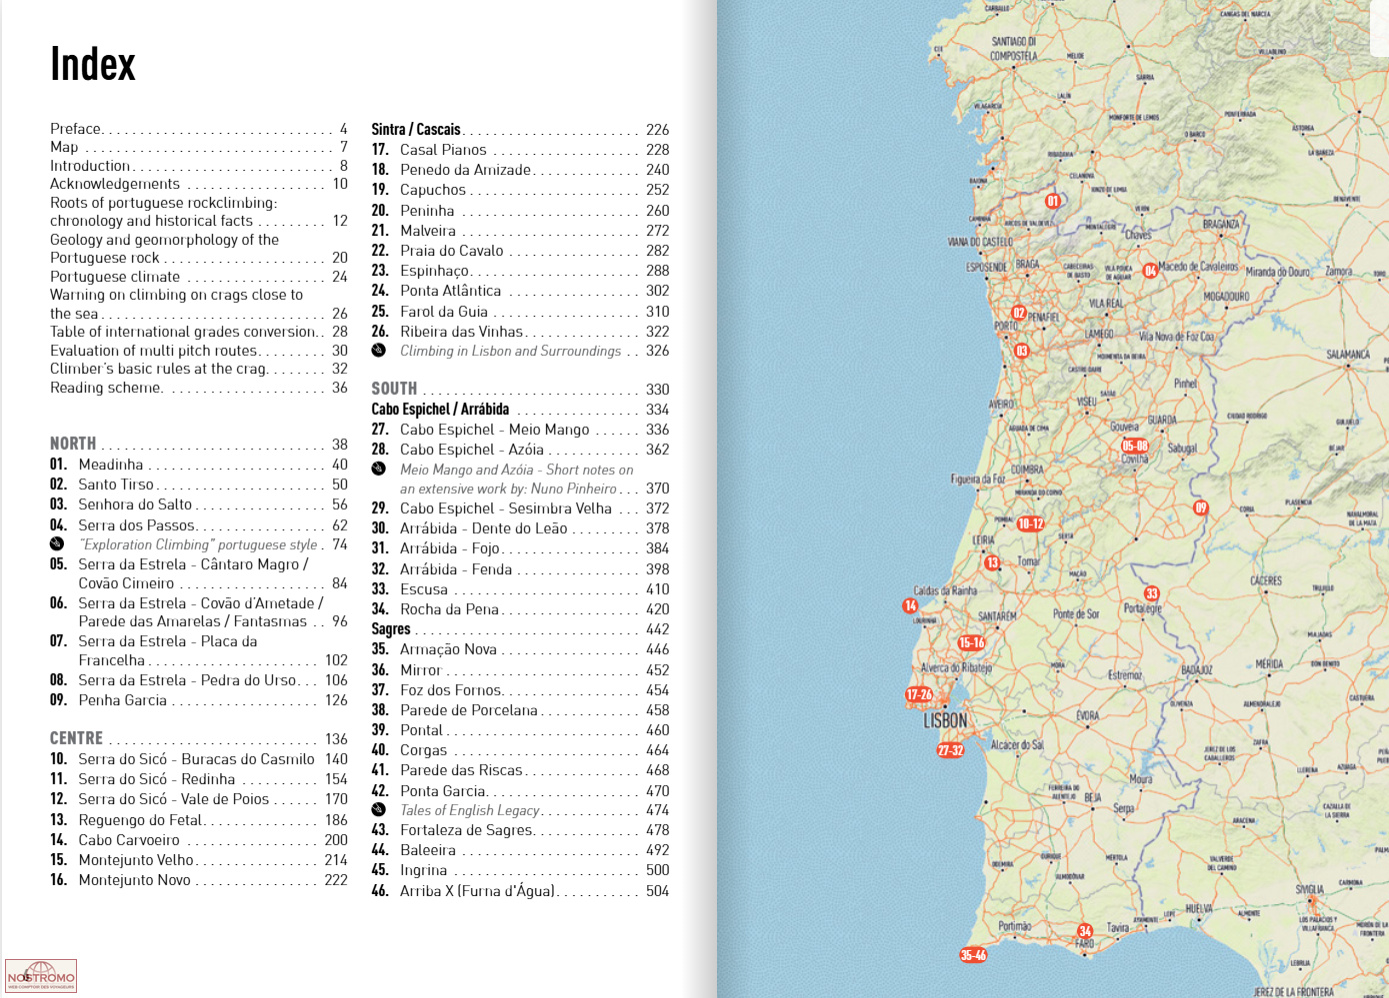Click the 27-32 marker south of Lisbon
The image size is (1389, 998).
950,750
